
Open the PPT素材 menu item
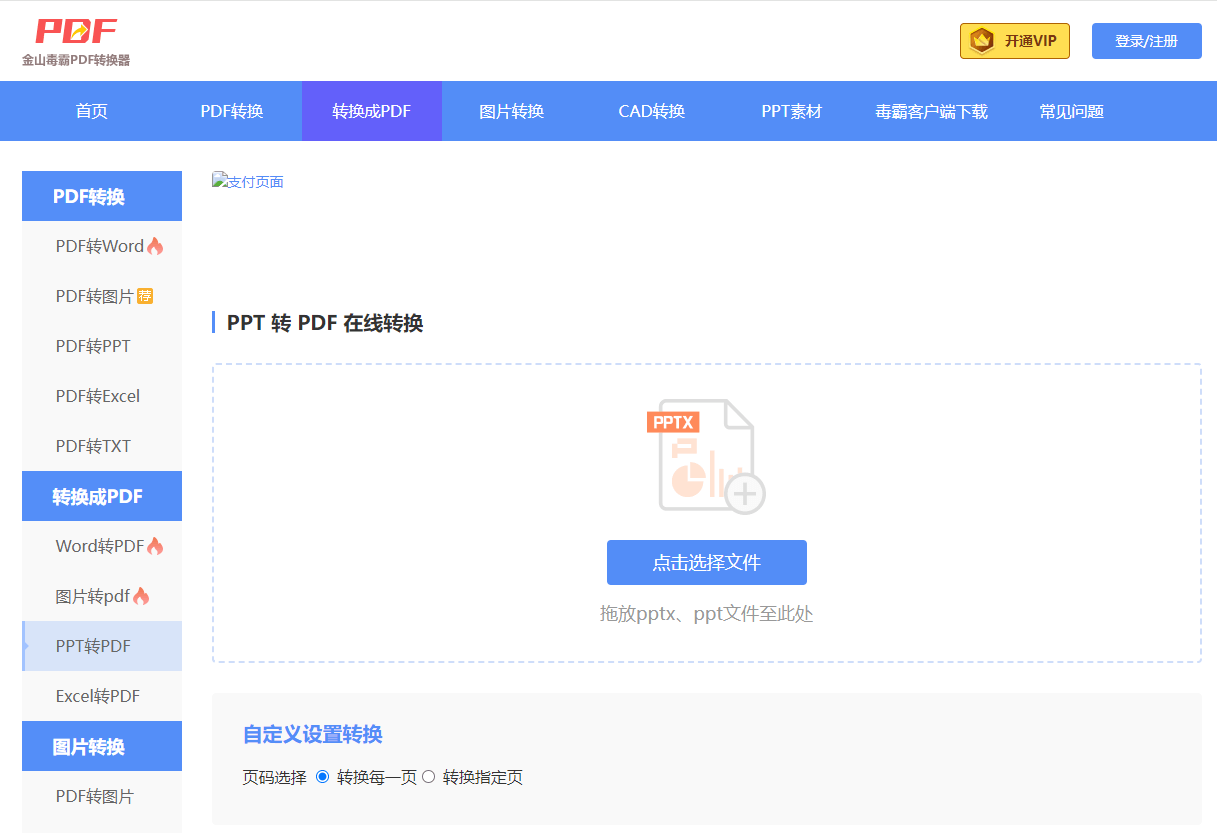coord(792,111)
